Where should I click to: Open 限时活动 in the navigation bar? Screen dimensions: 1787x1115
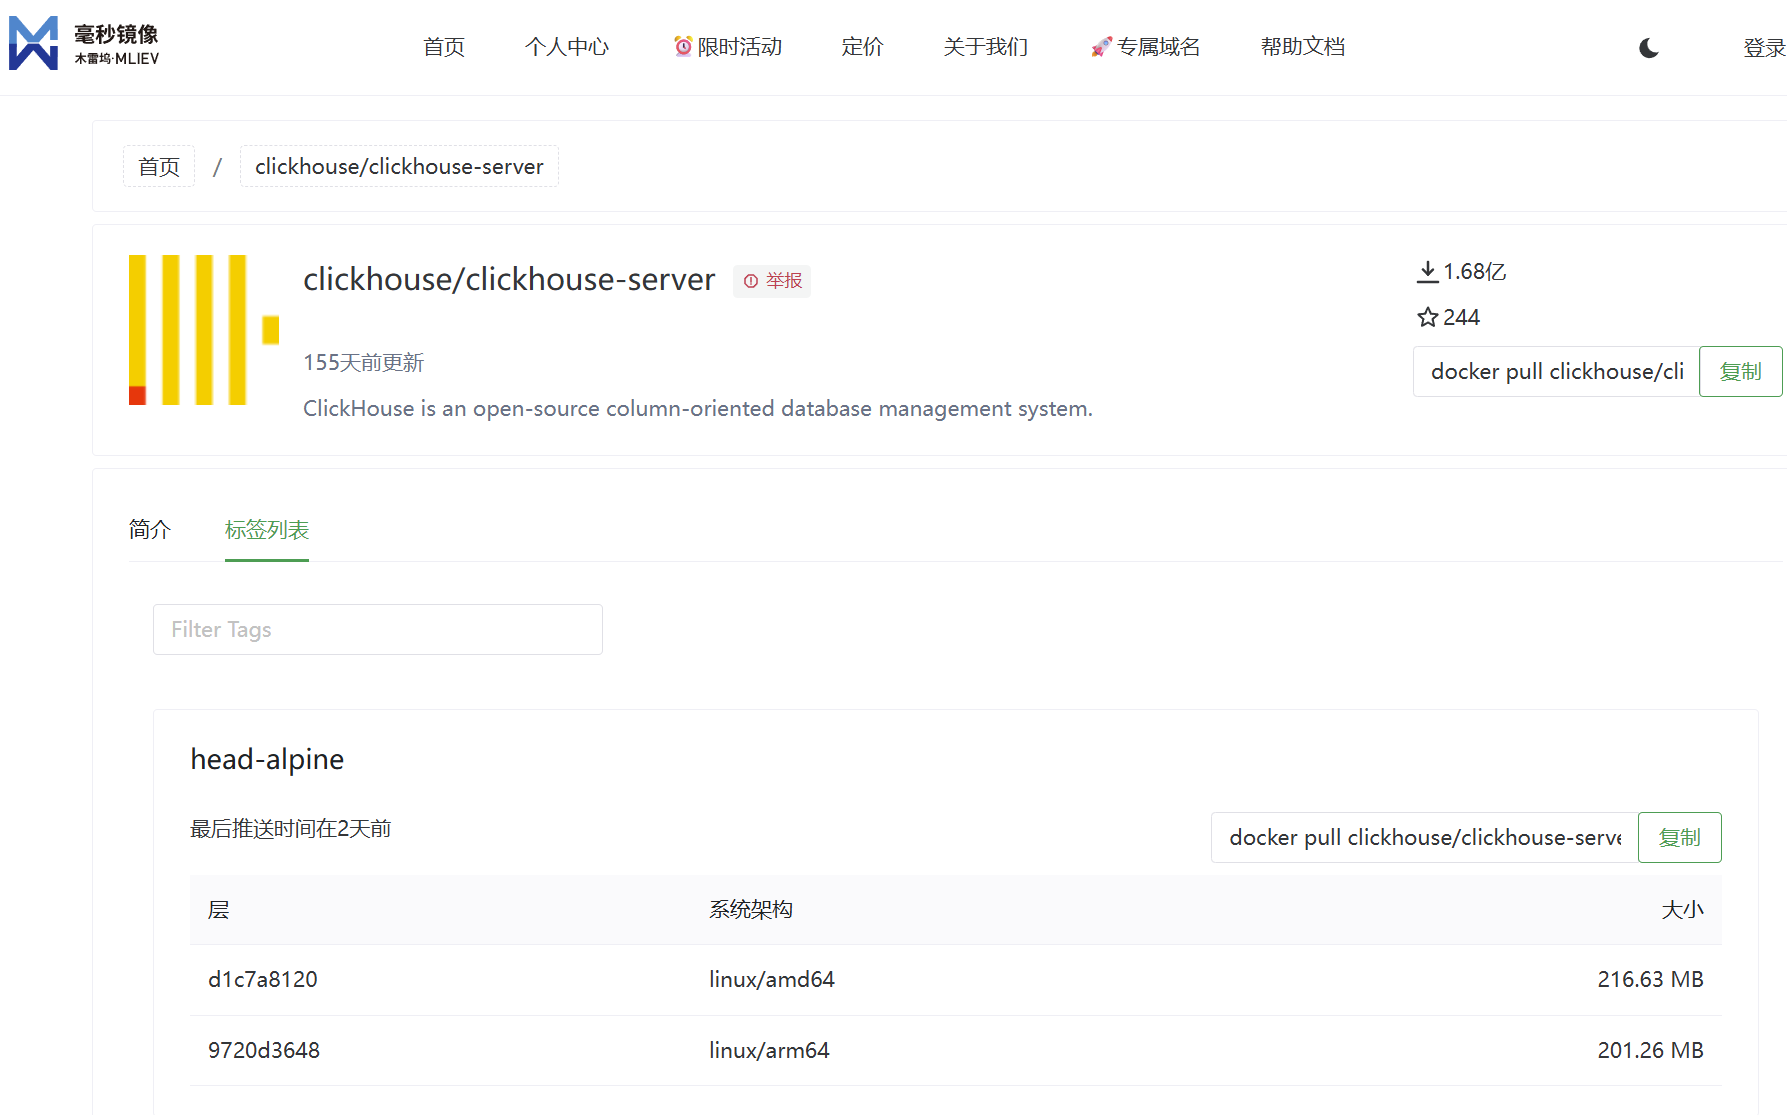pyautogui.click(x=728, y=47)
